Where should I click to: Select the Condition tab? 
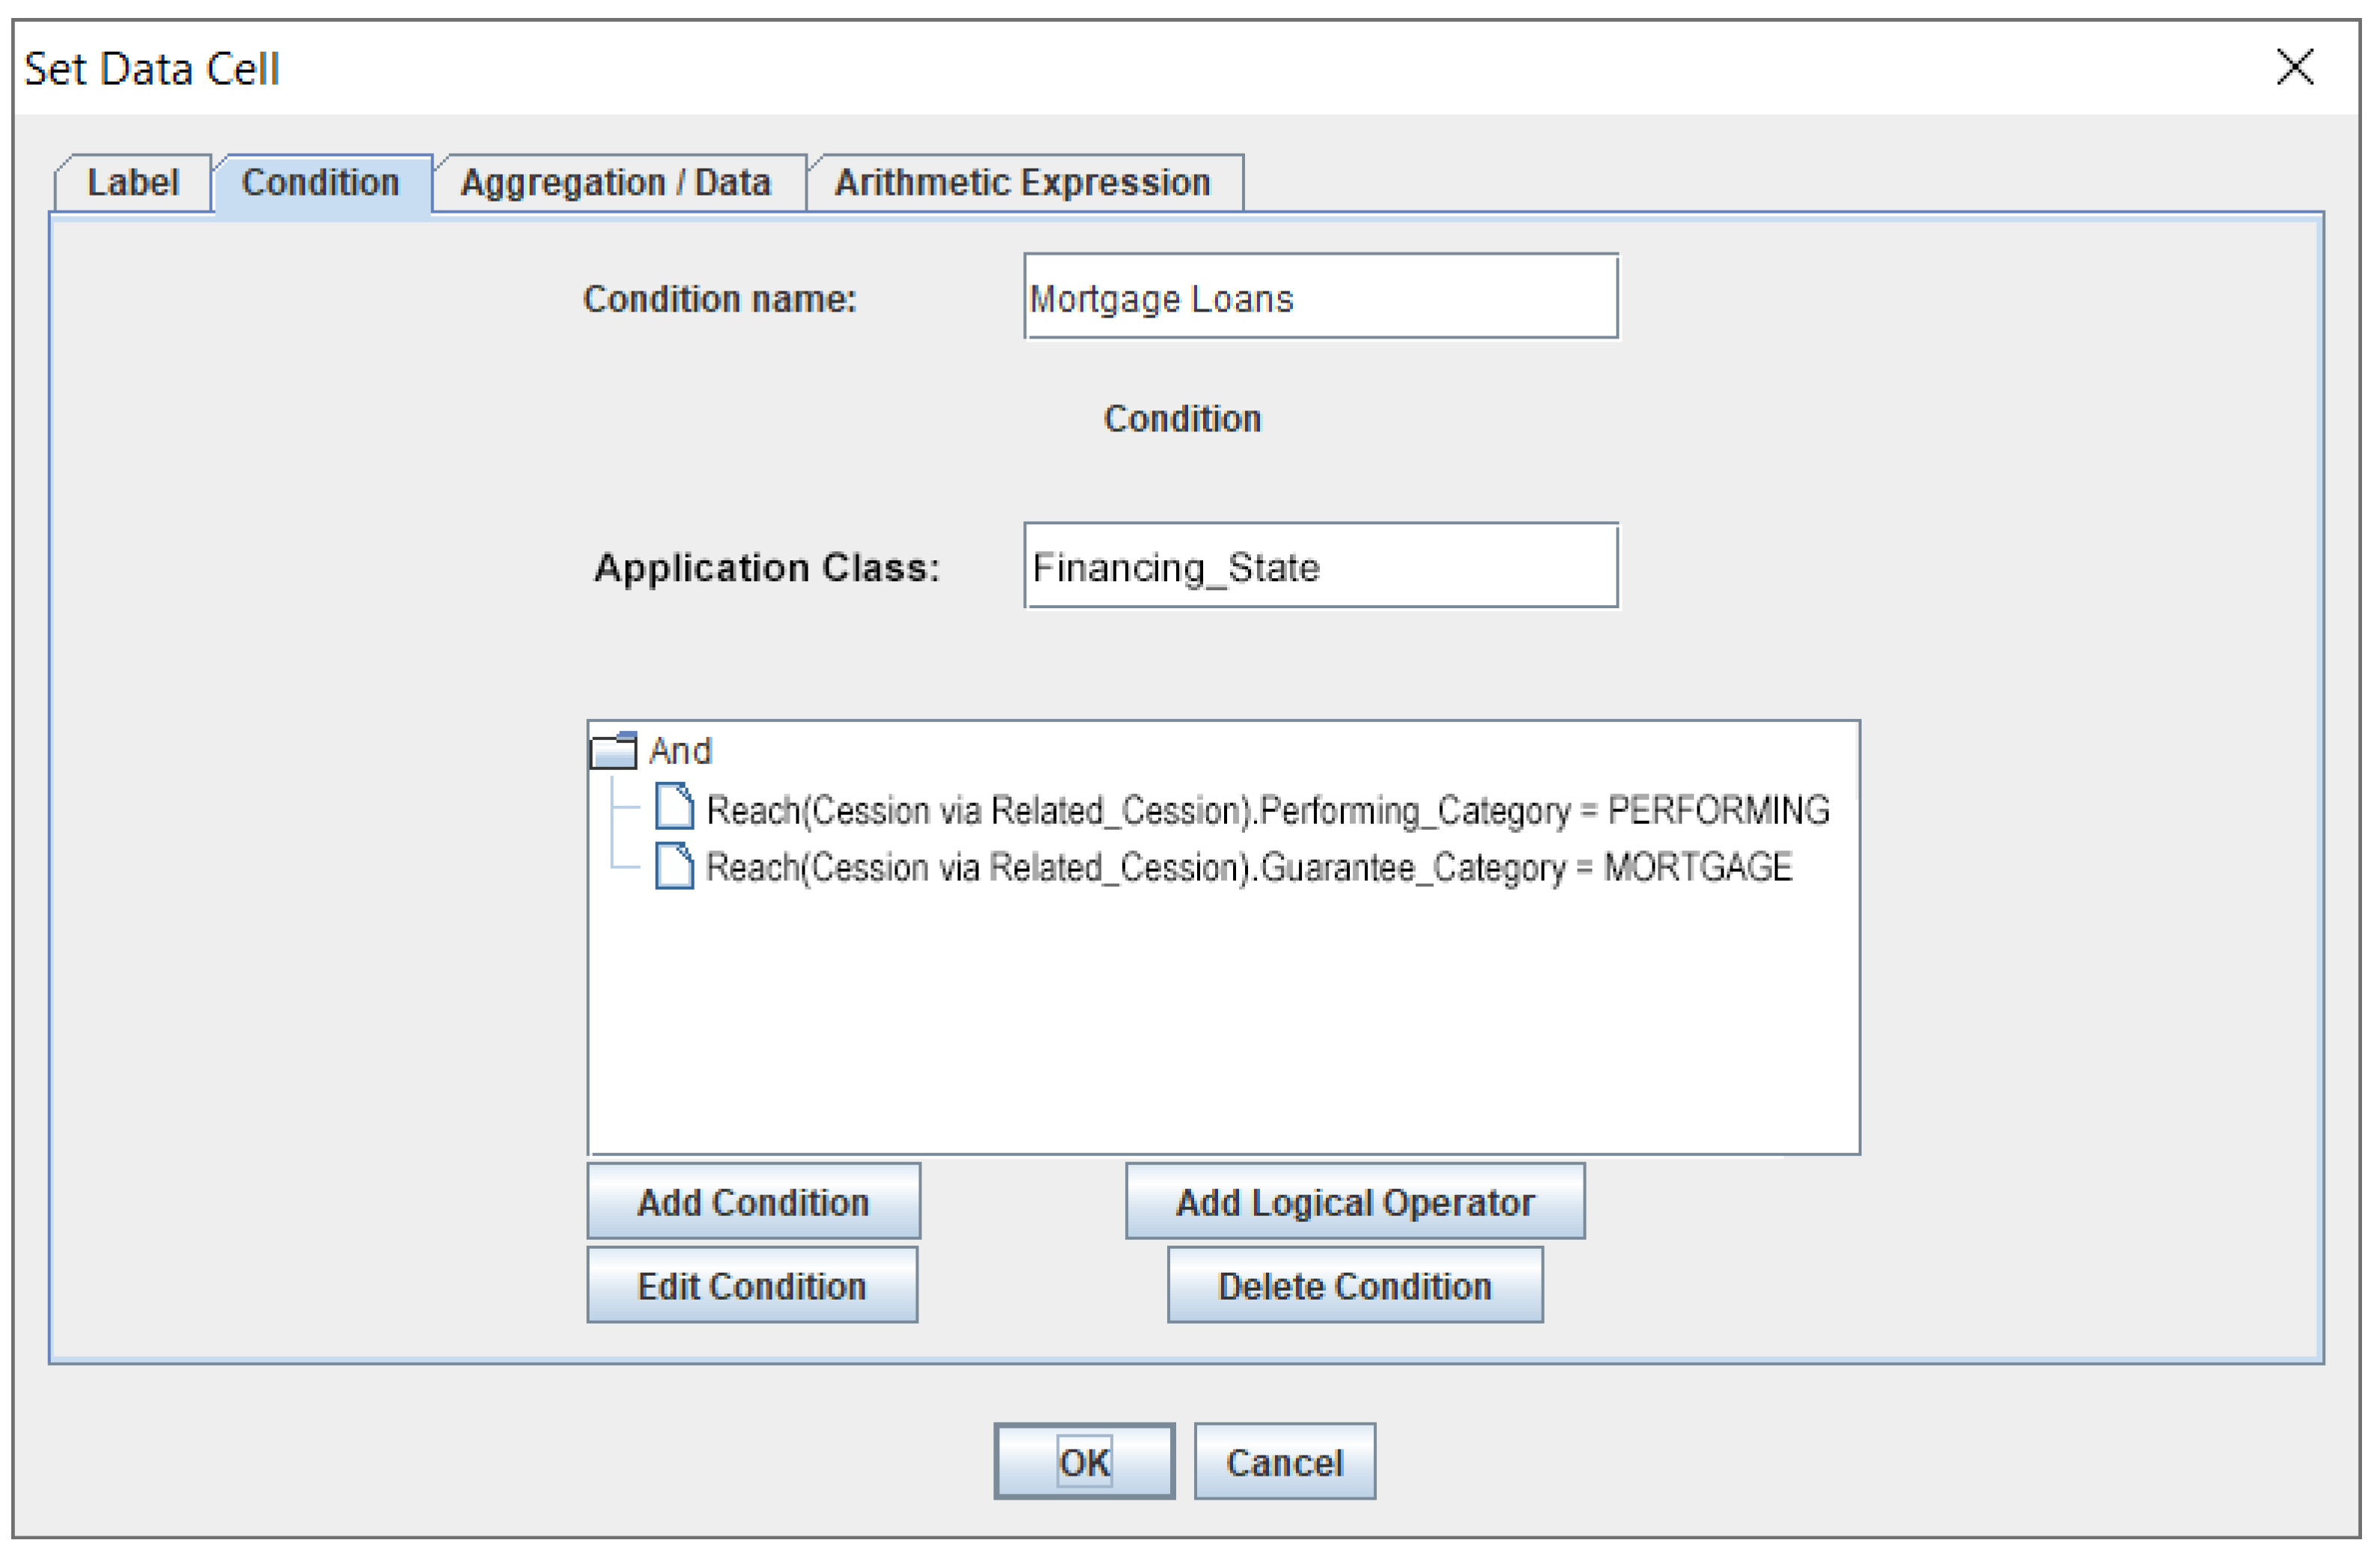click(321, 183)
